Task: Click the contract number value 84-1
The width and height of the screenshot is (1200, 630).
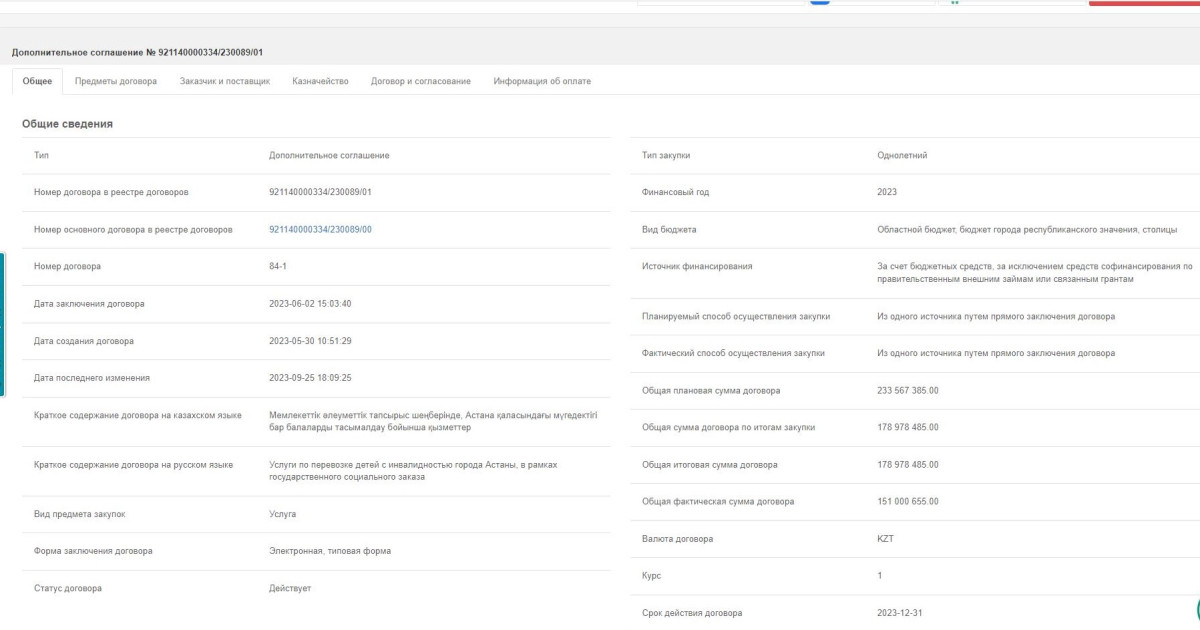Action: [x=278, y=266]
